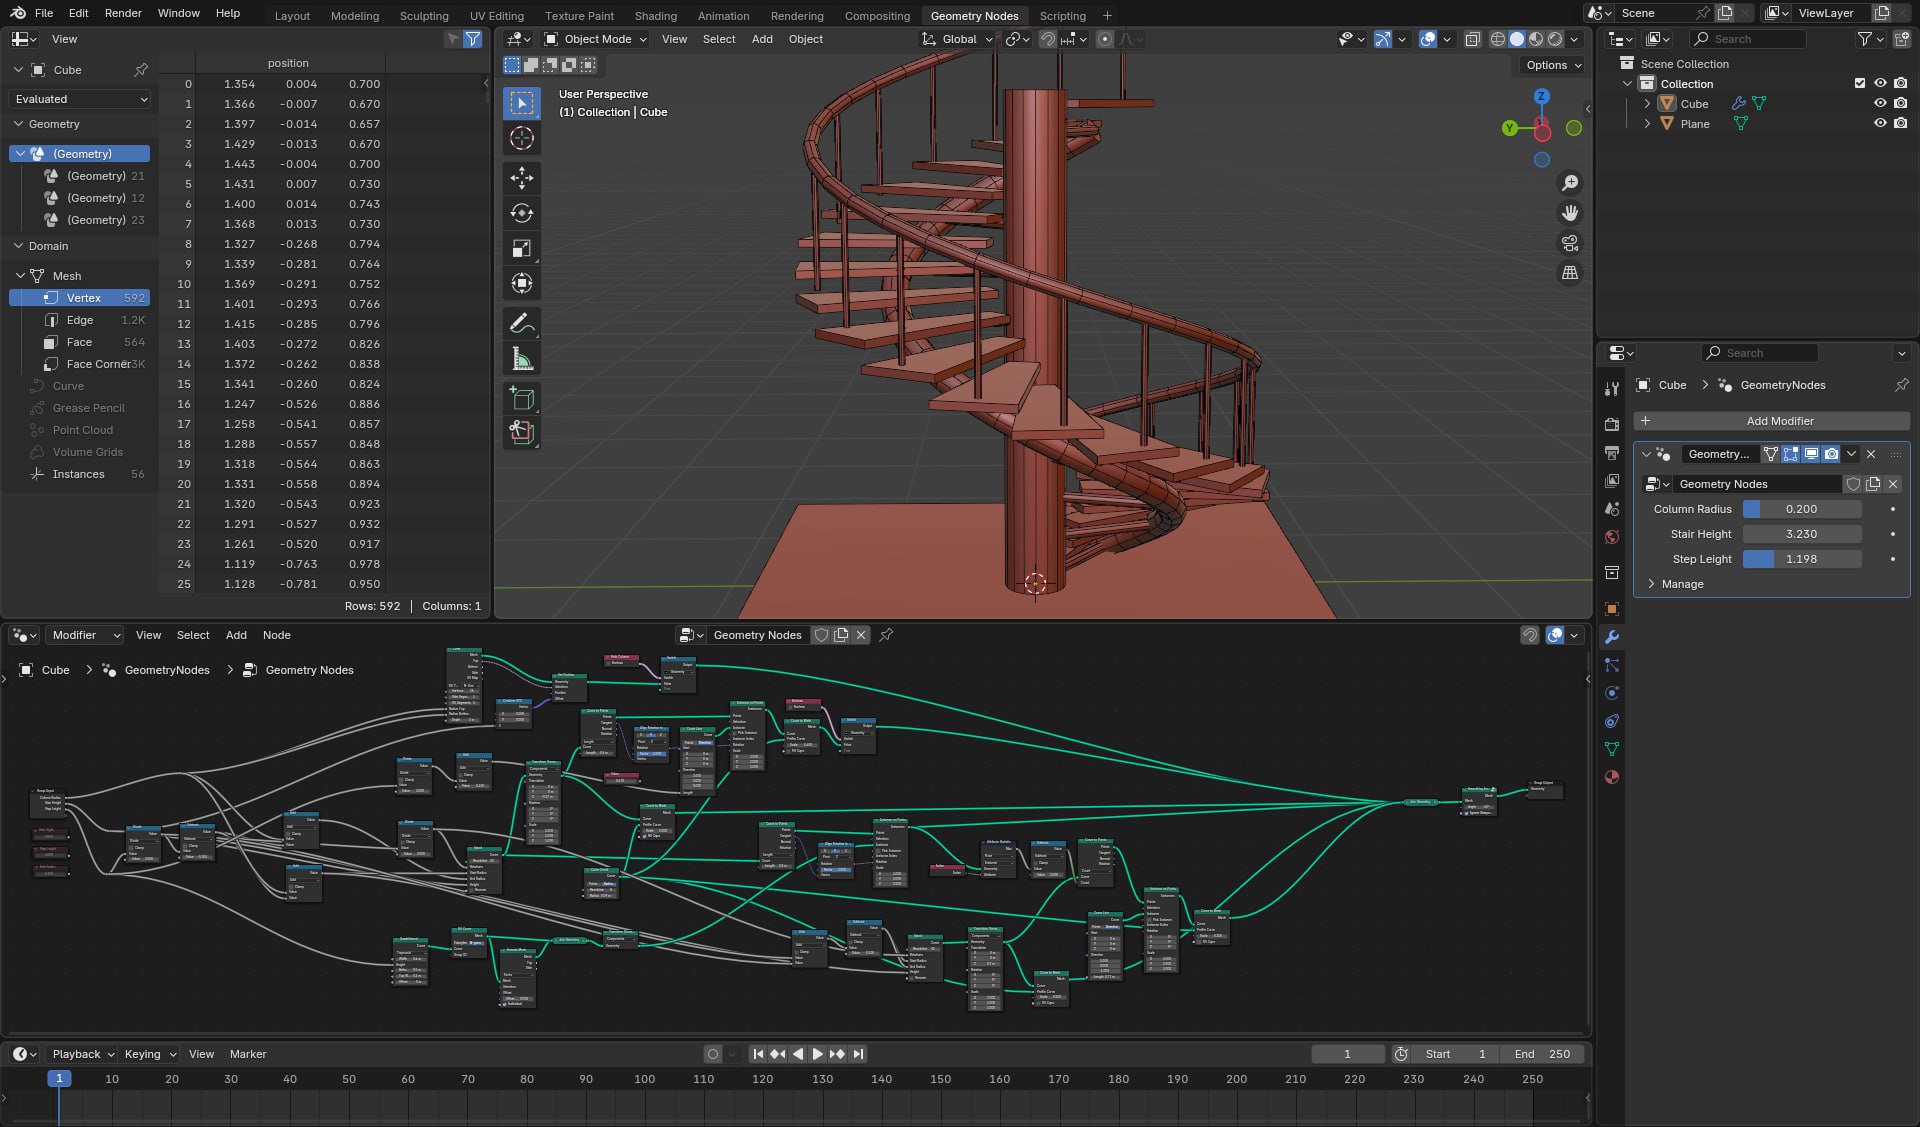Open the Evaluated dropdown in spreadsheet
The height and width of the screenshot is (1127, 1920).
tap(80, 99)
